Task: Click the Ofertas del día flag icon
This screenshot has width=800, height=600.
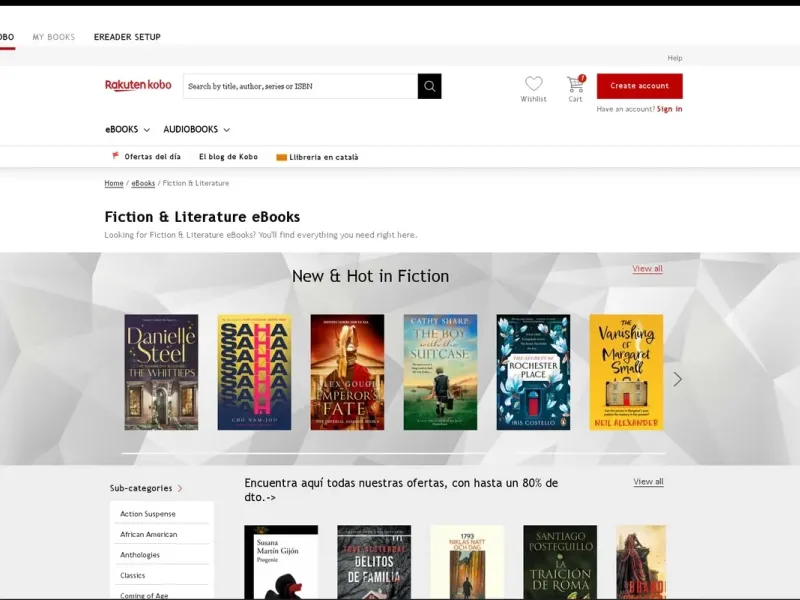Action: [x=115, y=156]
